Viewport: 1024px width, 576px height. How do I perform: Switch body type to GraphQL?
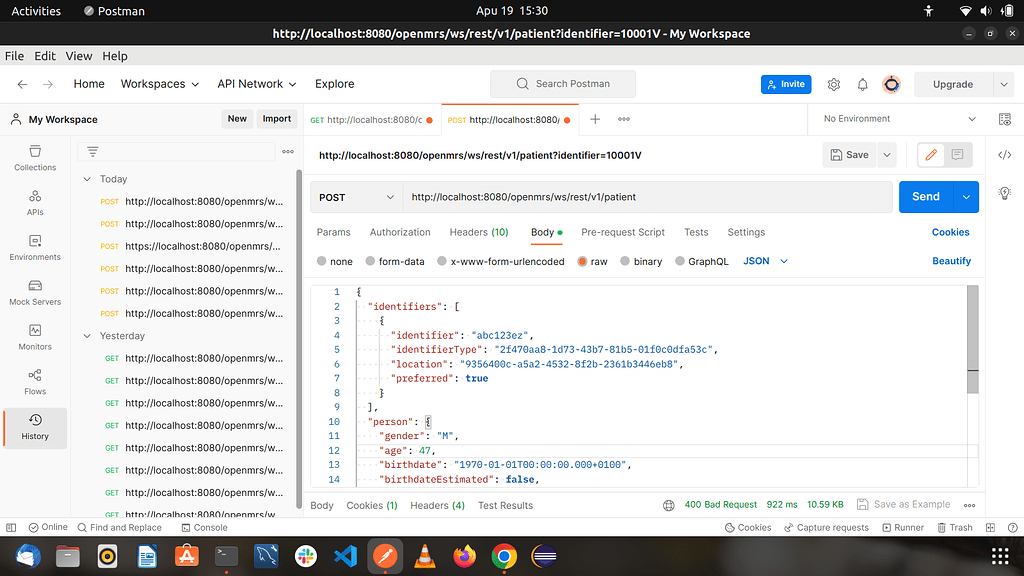click(x=702, y=261)
